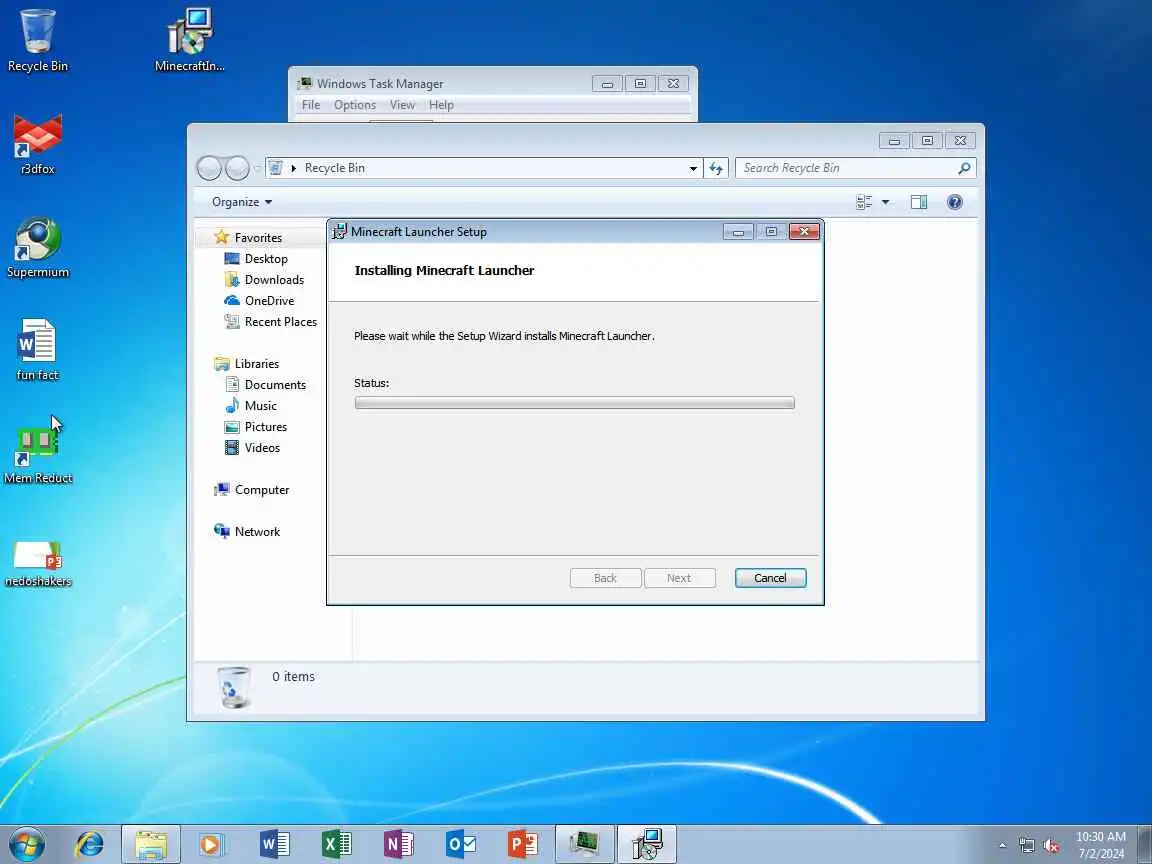Select Pictures library in navigation pane
This screenshot has height=864, width=1152.
point(255,427)
